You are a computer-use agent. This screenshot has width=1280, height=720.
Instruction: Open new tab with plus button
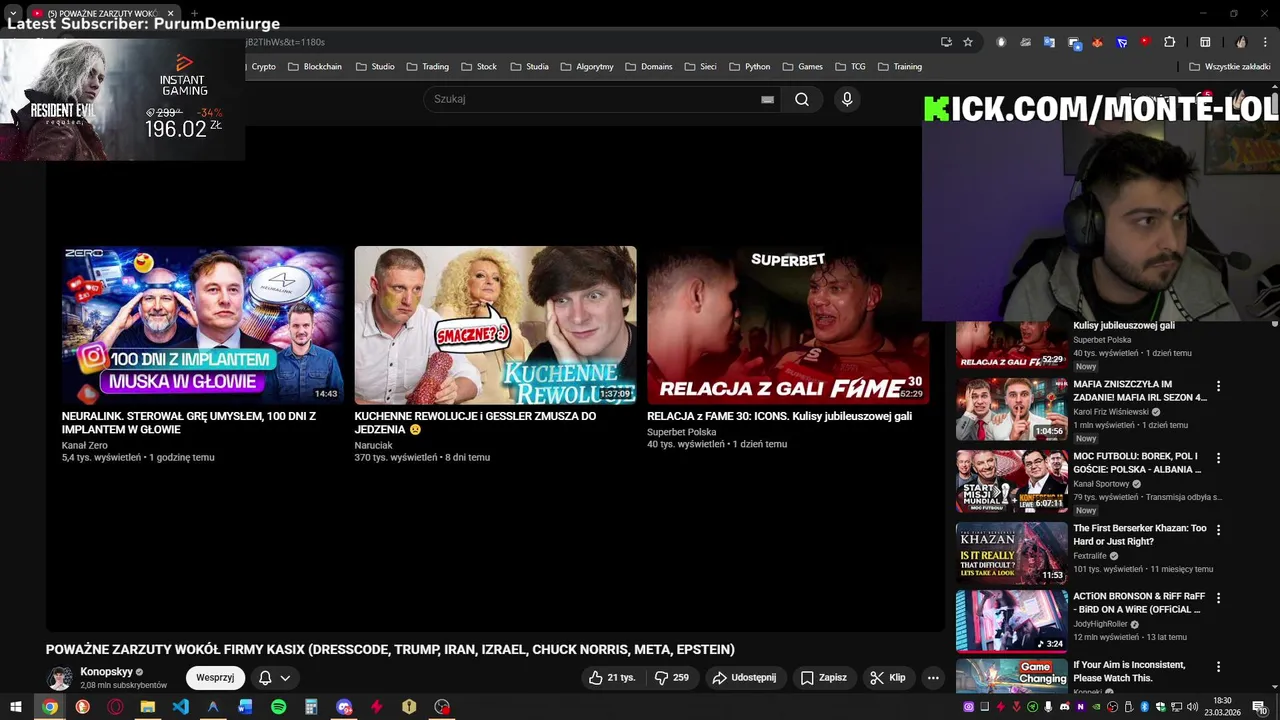[195, 14]
